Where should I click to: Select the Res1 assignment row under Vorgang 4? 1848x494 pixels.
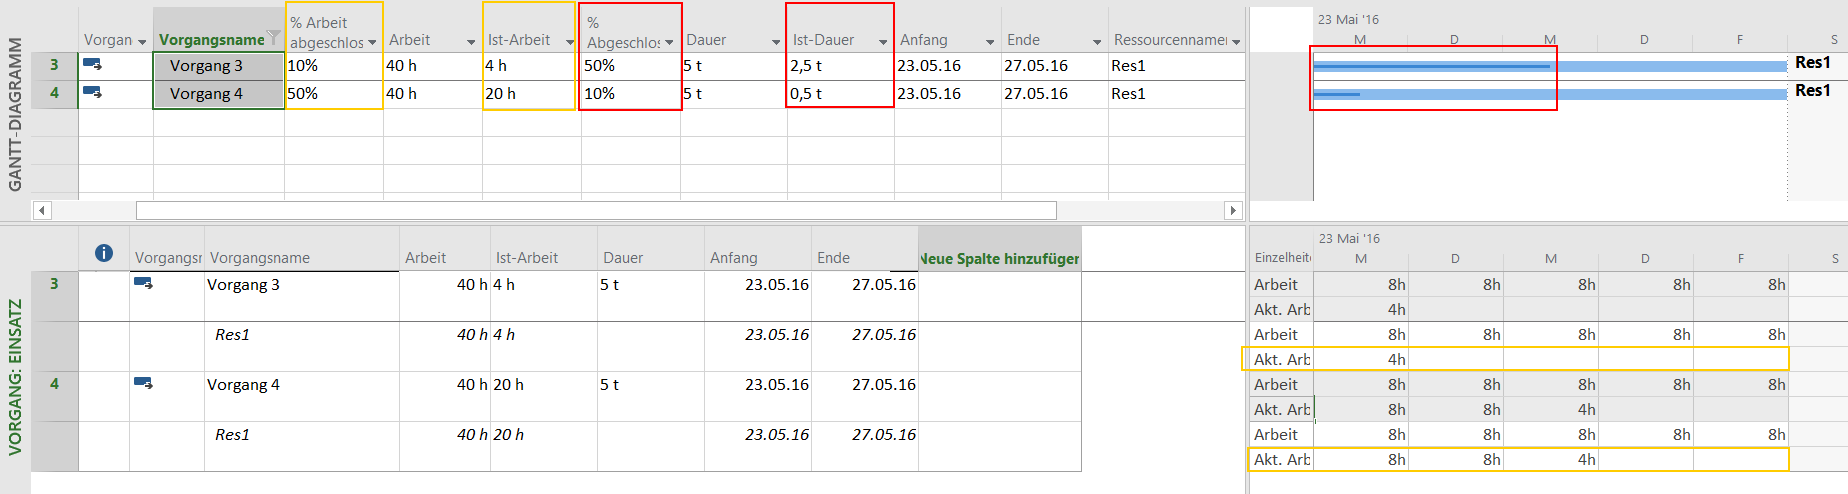click(x=232, y=435)
